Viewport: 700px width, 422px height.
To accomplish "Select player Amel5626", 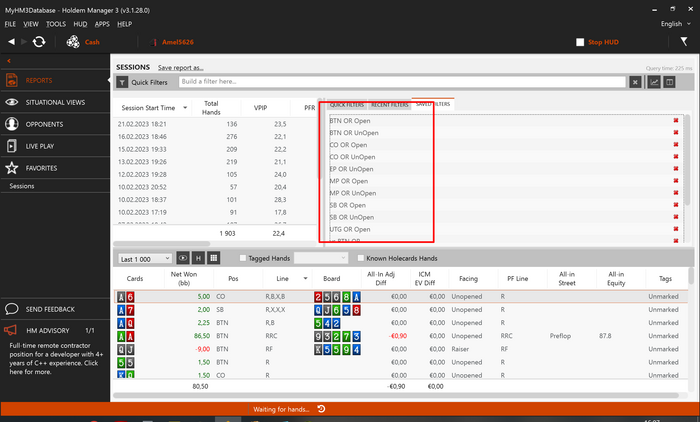I will 178,42.
